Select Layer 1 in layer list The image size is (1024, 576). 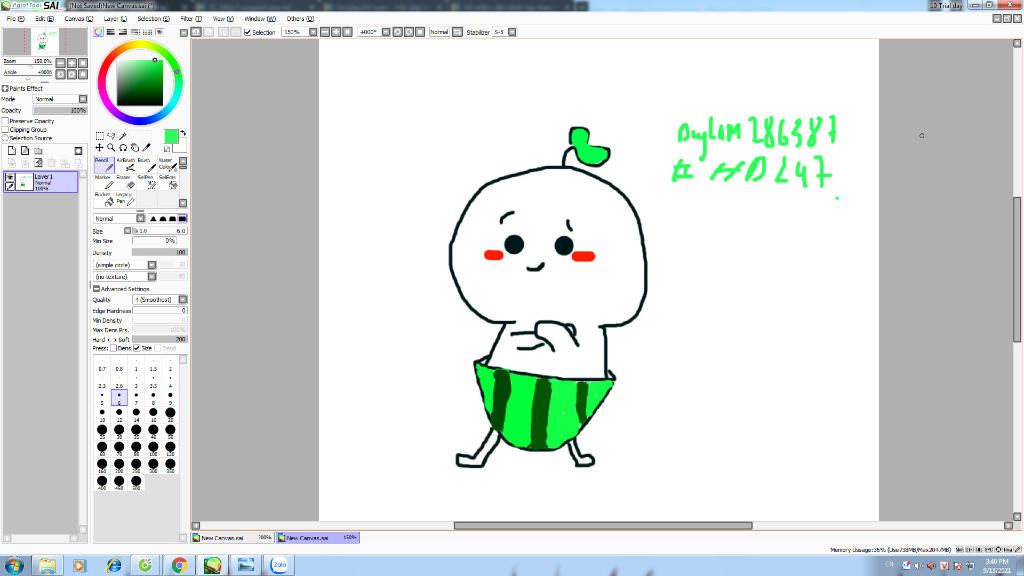[x=40, y=182]
